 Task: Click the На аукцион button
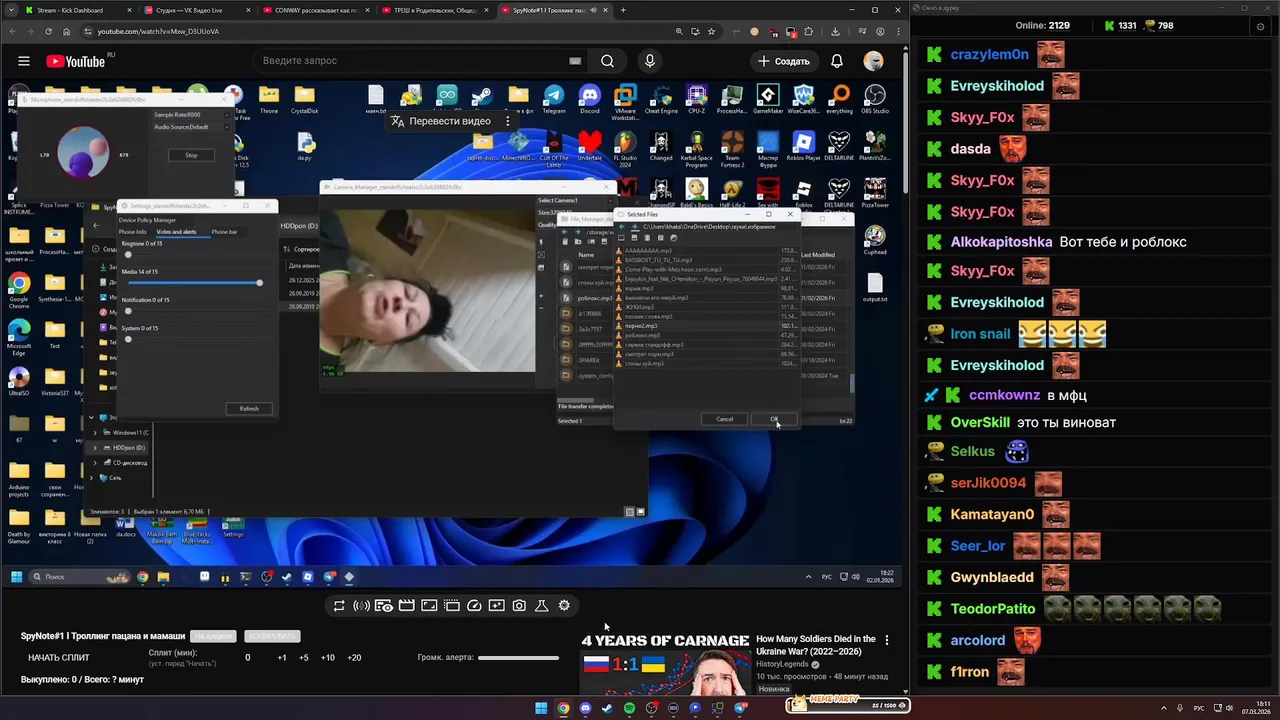pyautogui.click(x=214, y=636)
